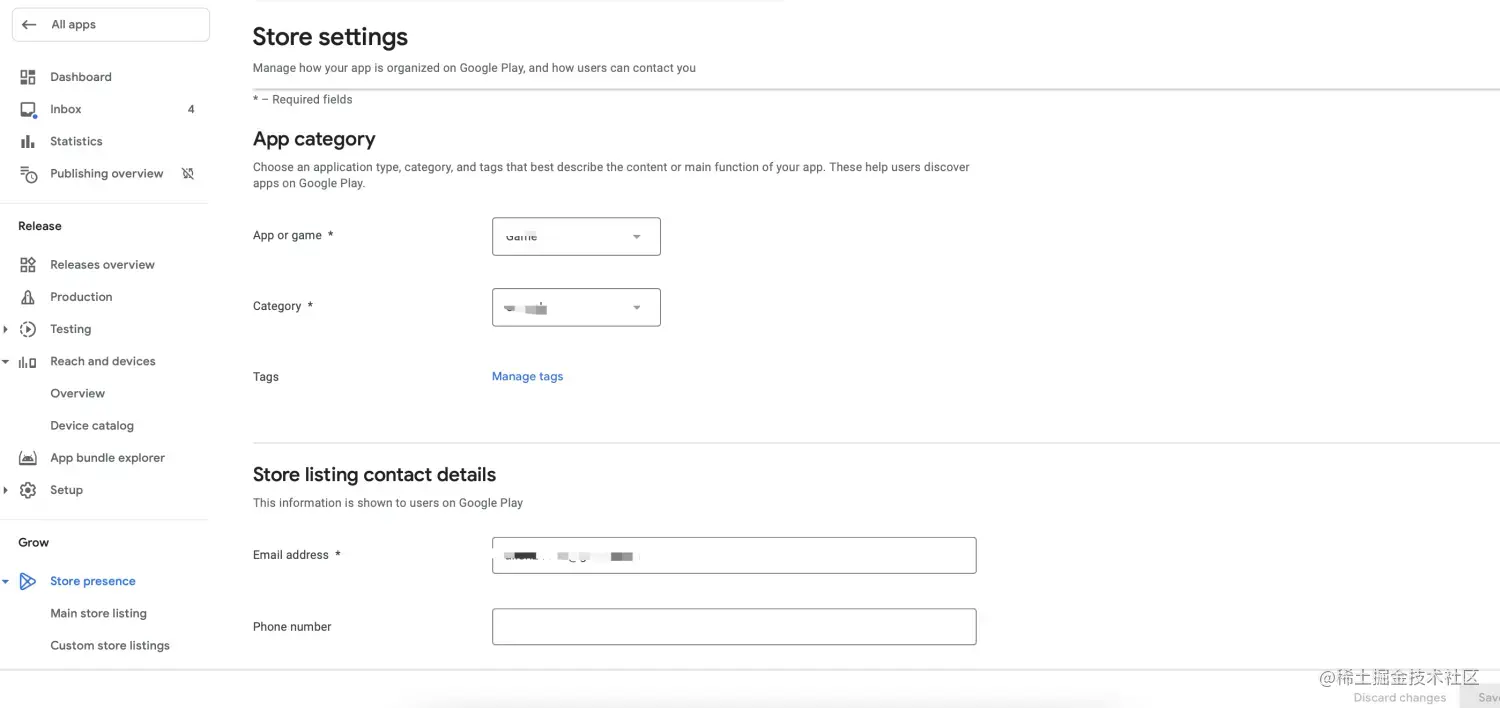
Task: Click the Releases overview icon
Action: (x=28, y=265)
